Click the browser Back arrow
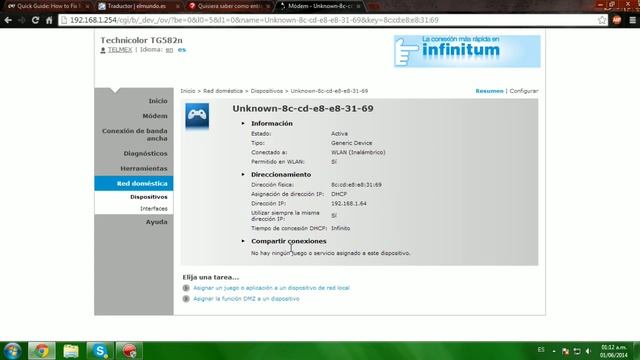Image resolution: width=640 pixels, height=360 pixels. pos(8,20)
